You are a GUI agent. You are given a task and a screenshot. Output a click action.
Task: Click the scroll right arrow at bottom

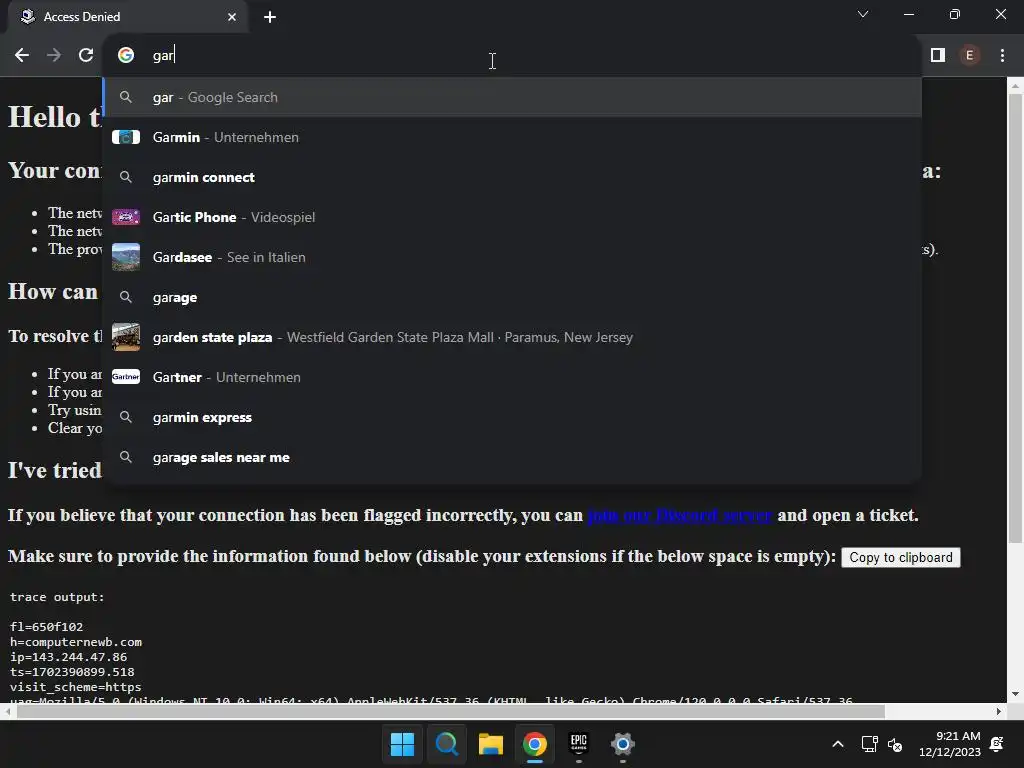pos(999,711)
